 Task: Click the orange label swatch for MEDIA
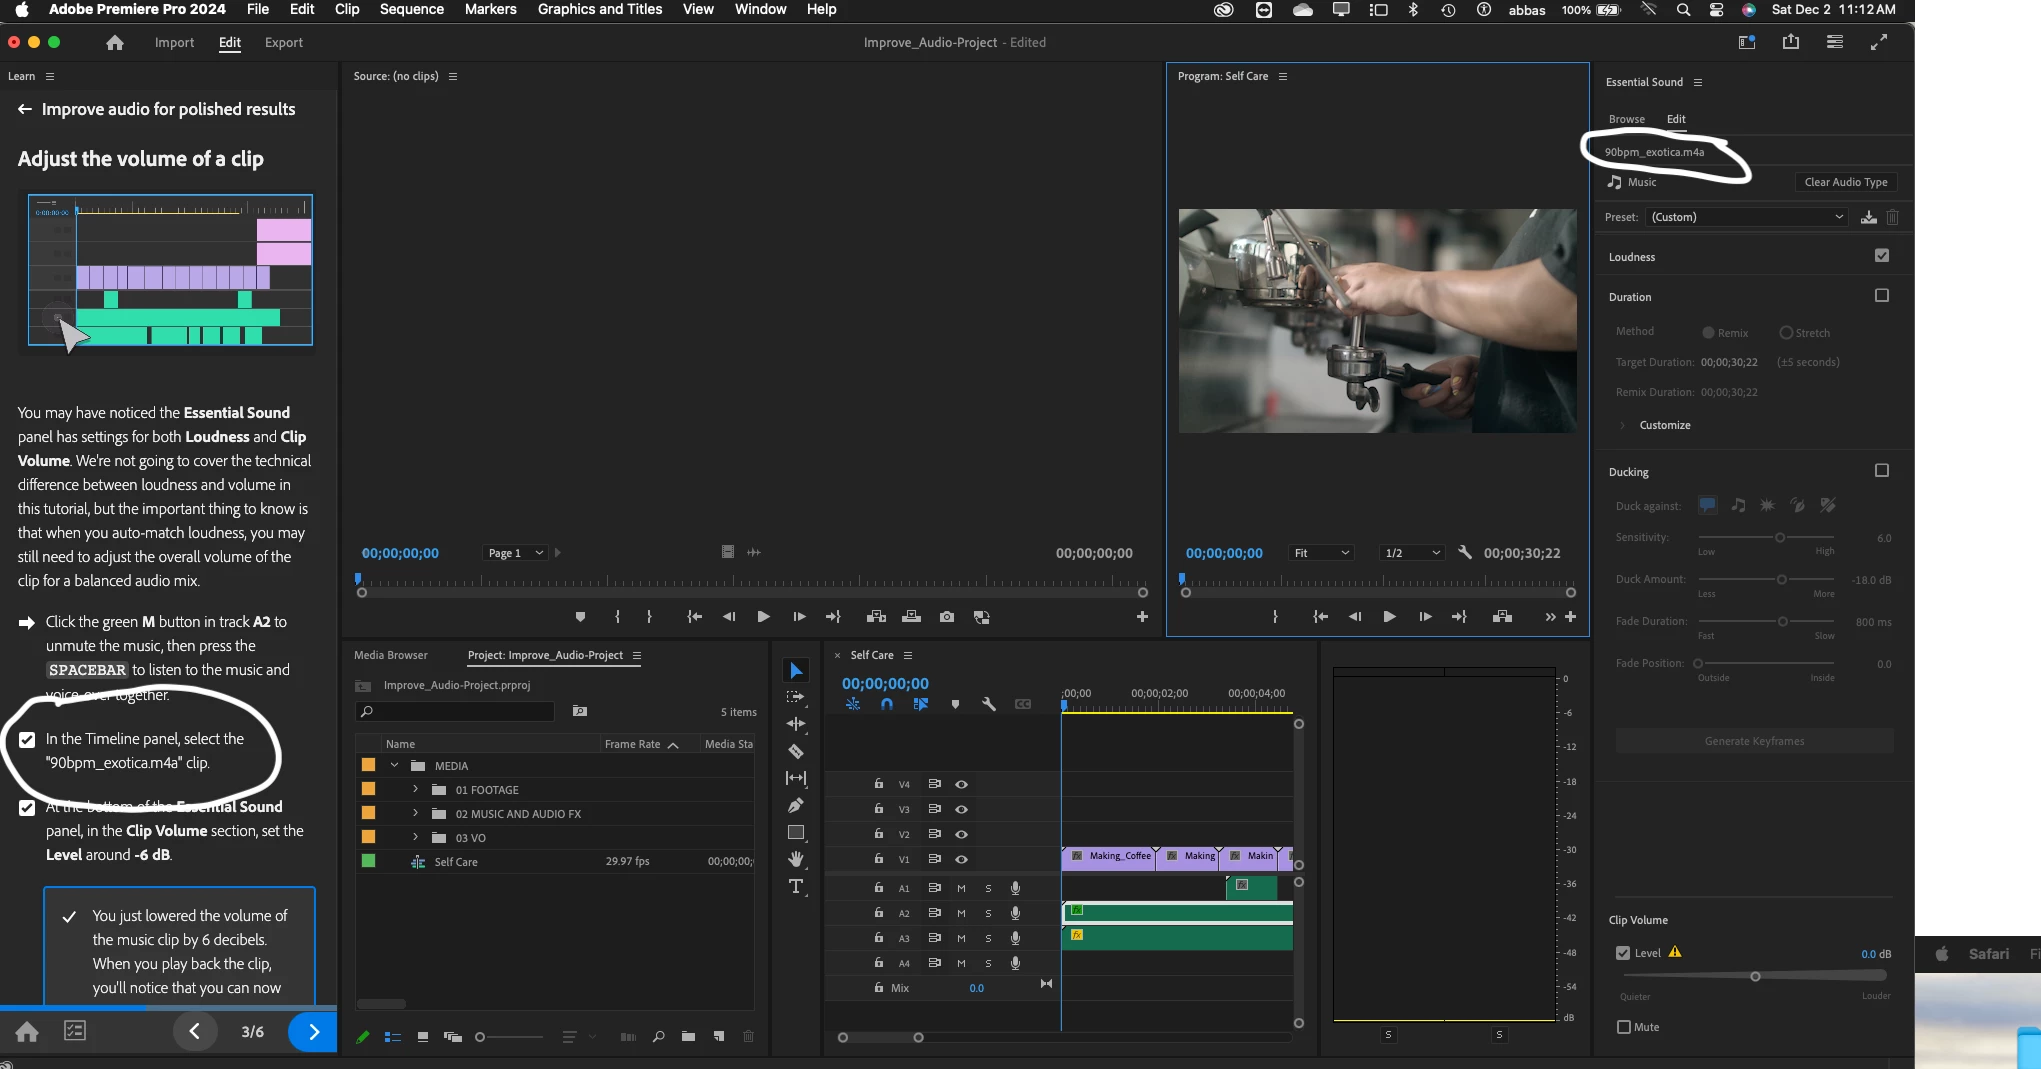pyautogui.click(x=368, y=765)
